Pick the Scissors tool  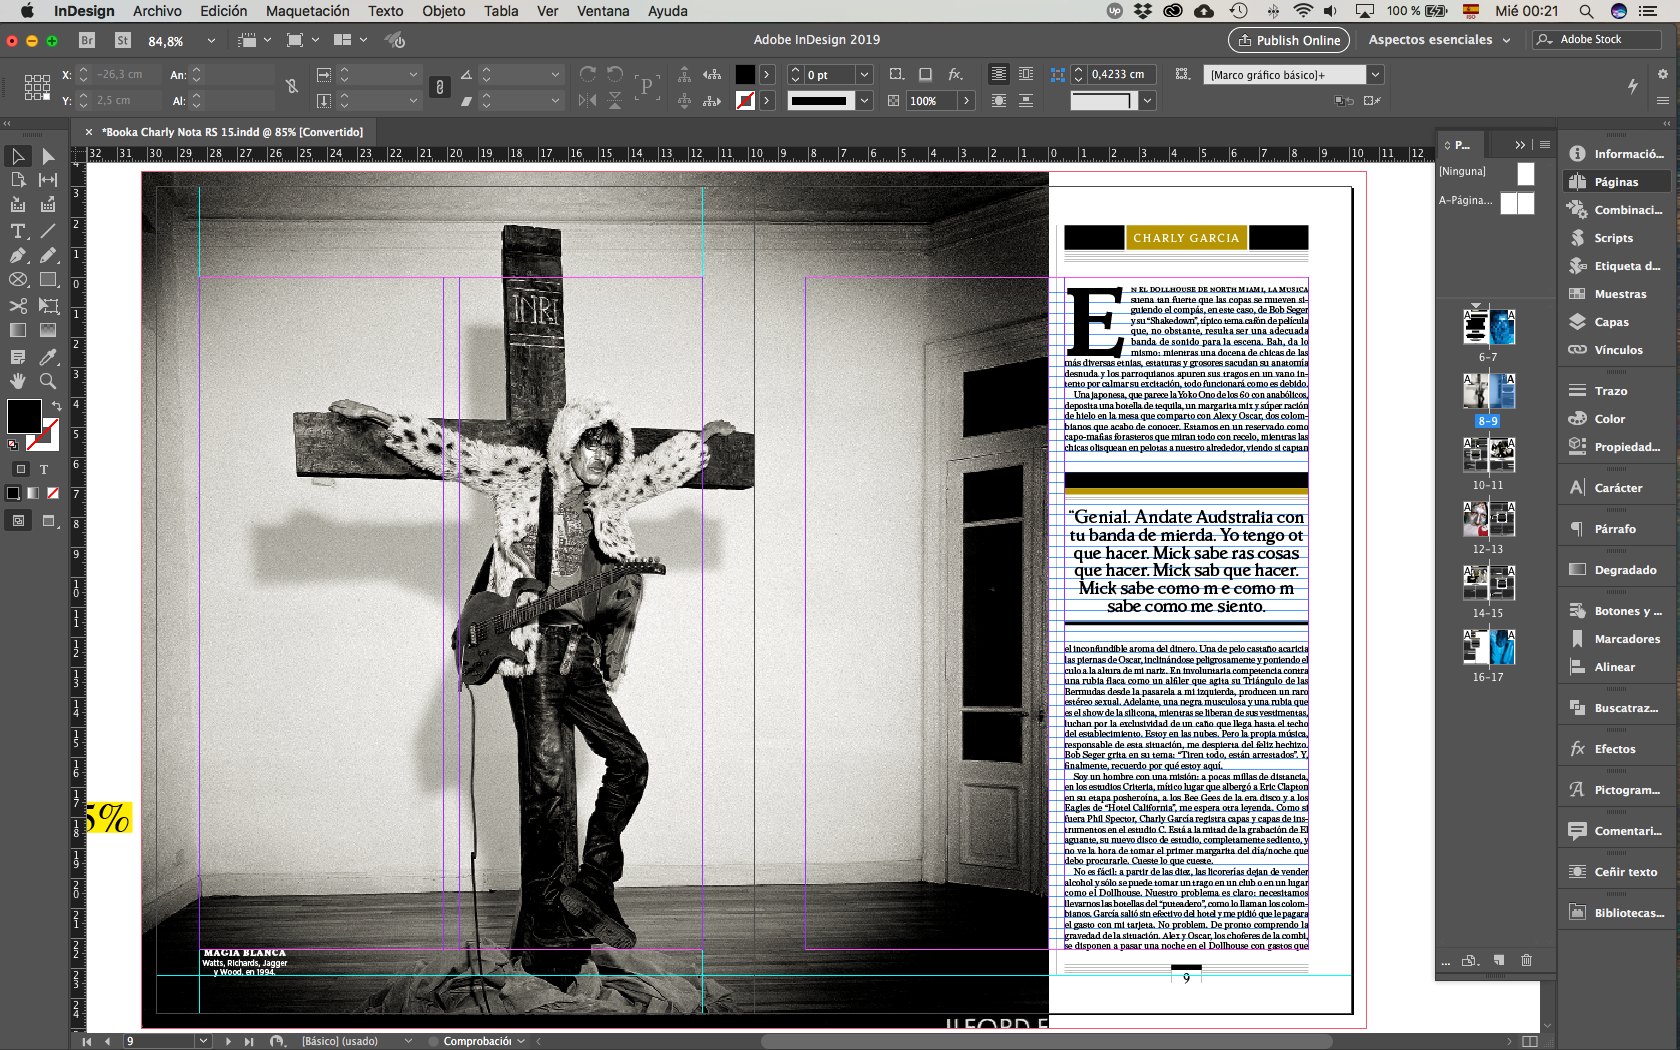[x=18, y=306]
